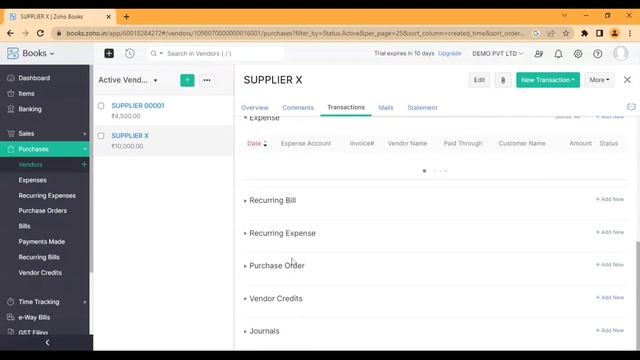The height and width of the screenshot is (360, 640).
Task: Open Payments Made in sidebar
Action: tap(42, 242)
